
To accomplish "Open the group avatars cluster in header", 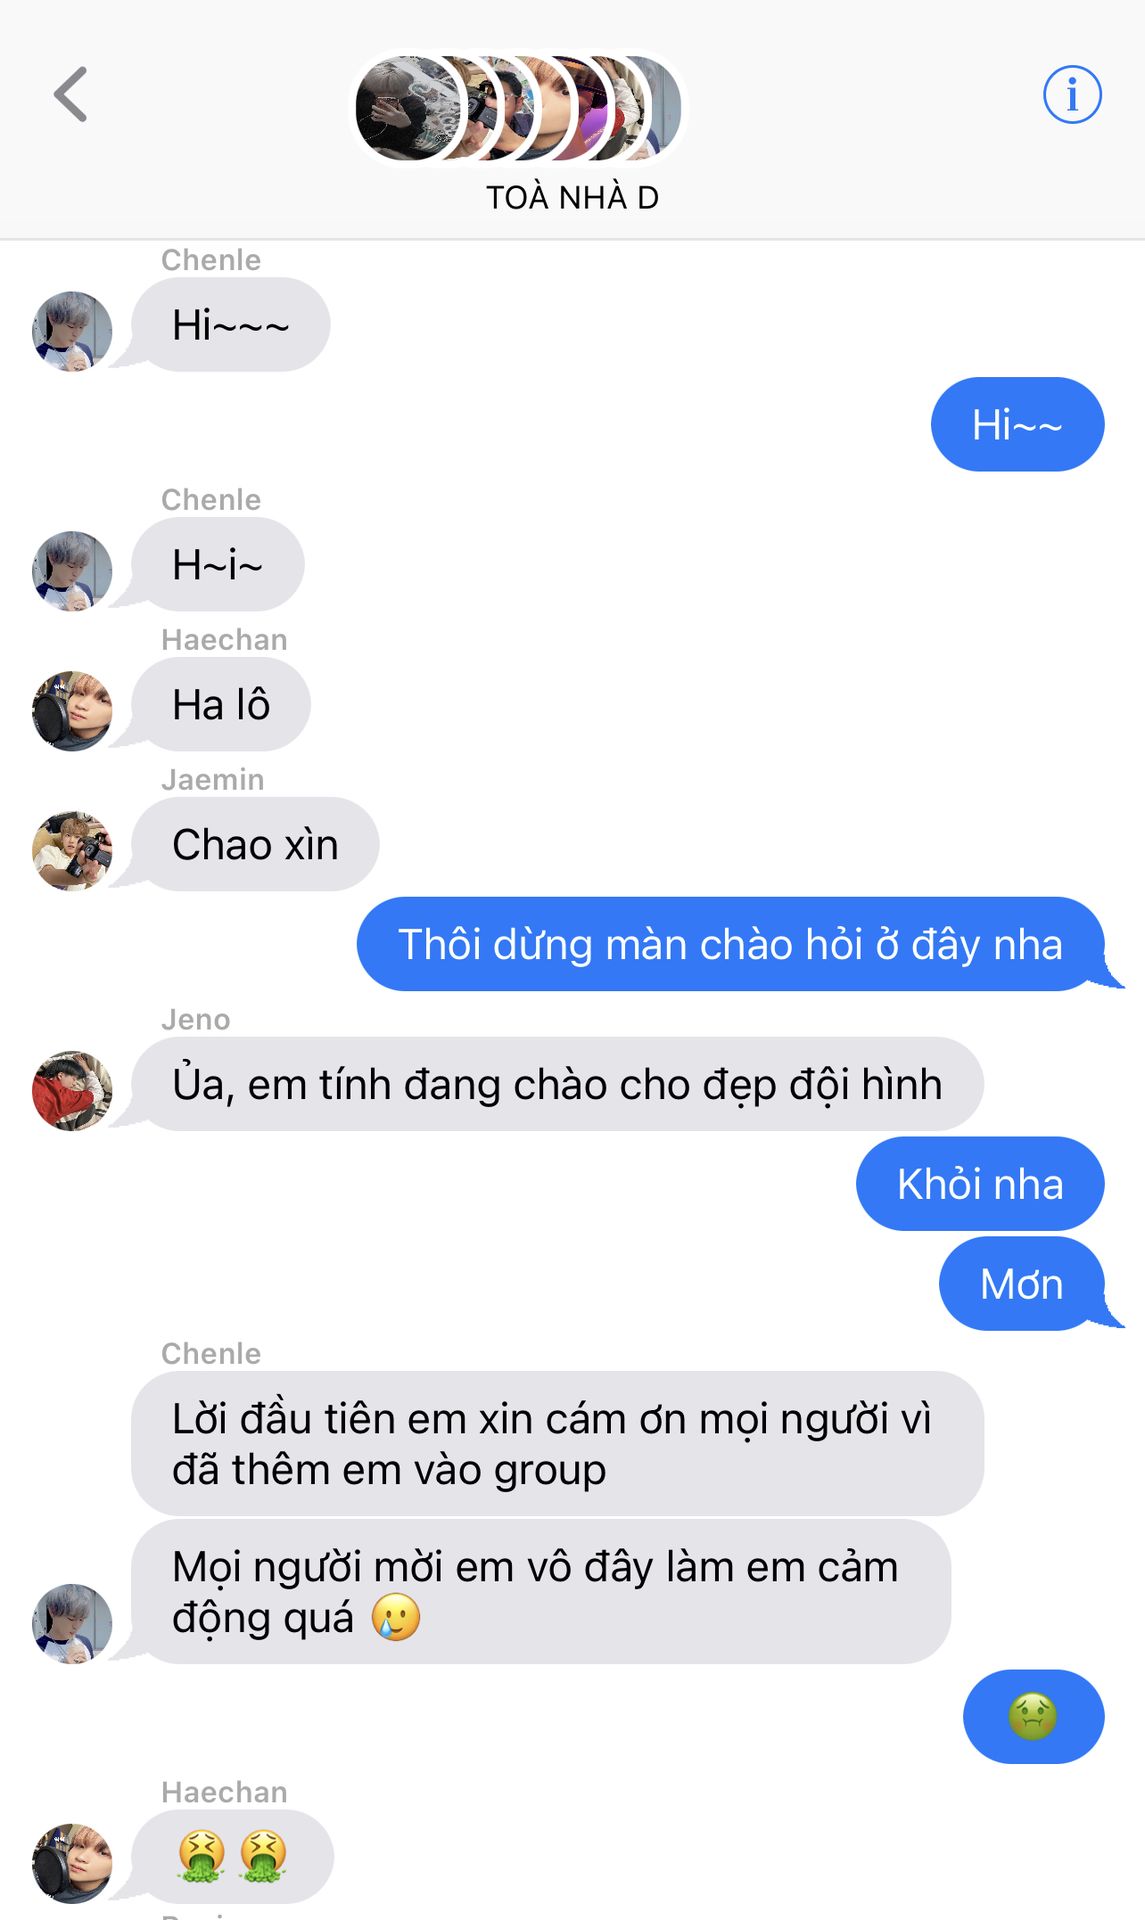I will tap(518, 108).
